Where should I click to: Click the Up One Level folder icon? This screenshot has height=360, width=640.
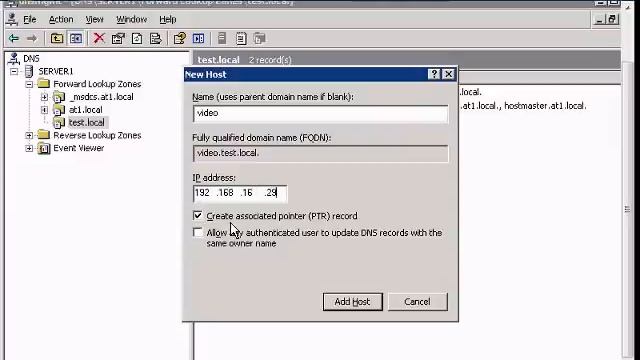[57, 38]
